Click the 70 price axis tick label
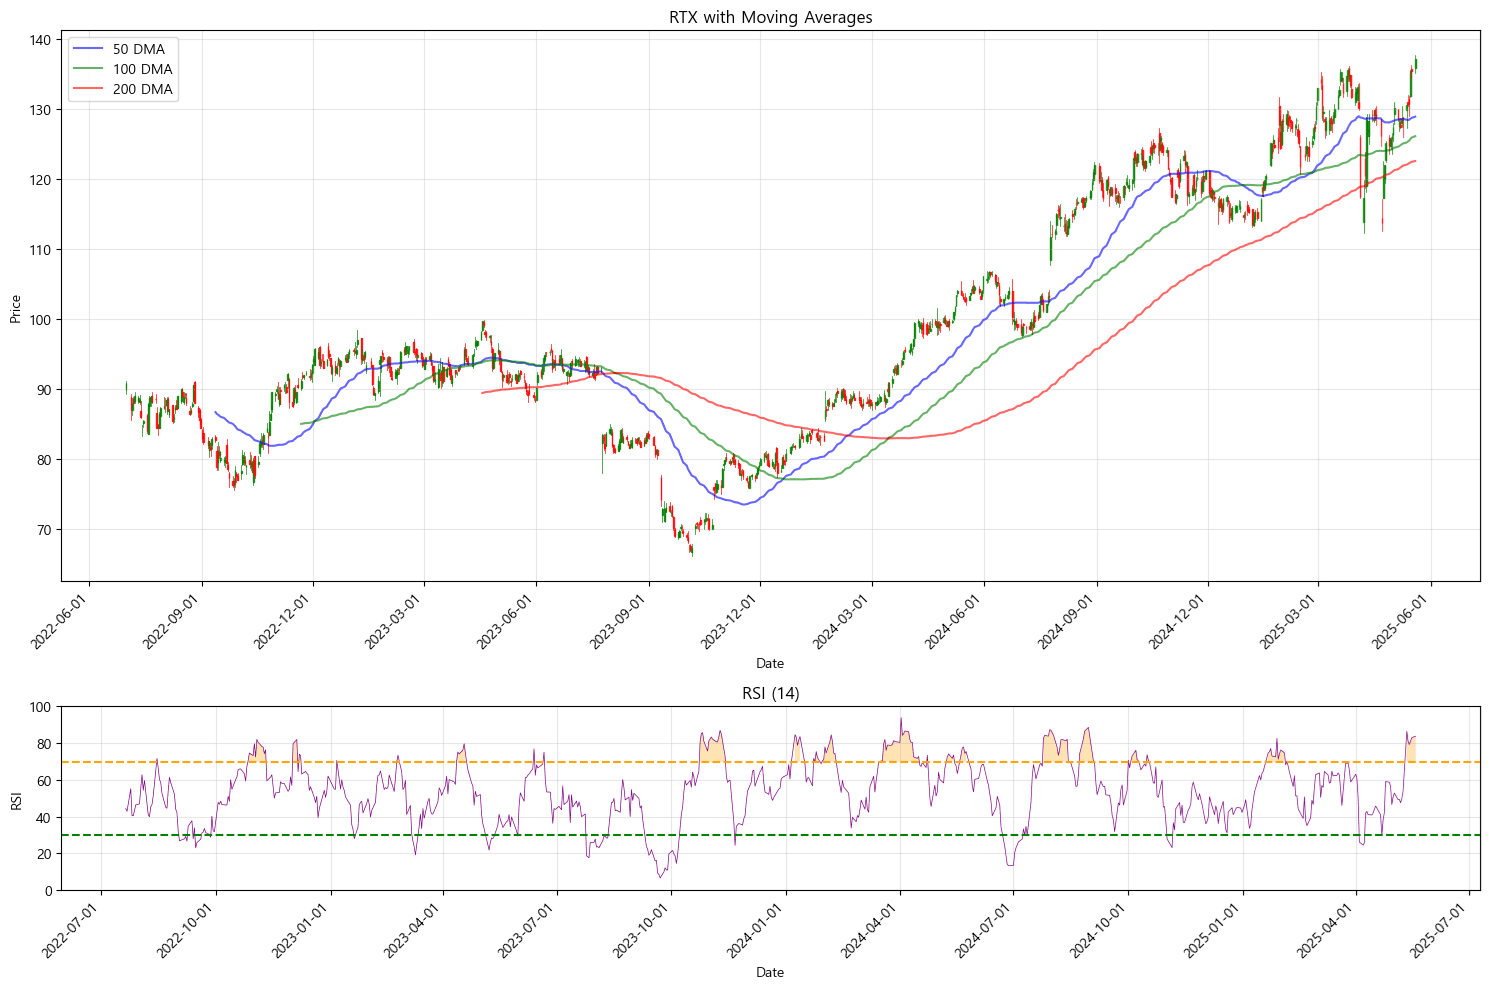Image resolution: width=1489 pixels, height=989 pixels. click(45, 530)
